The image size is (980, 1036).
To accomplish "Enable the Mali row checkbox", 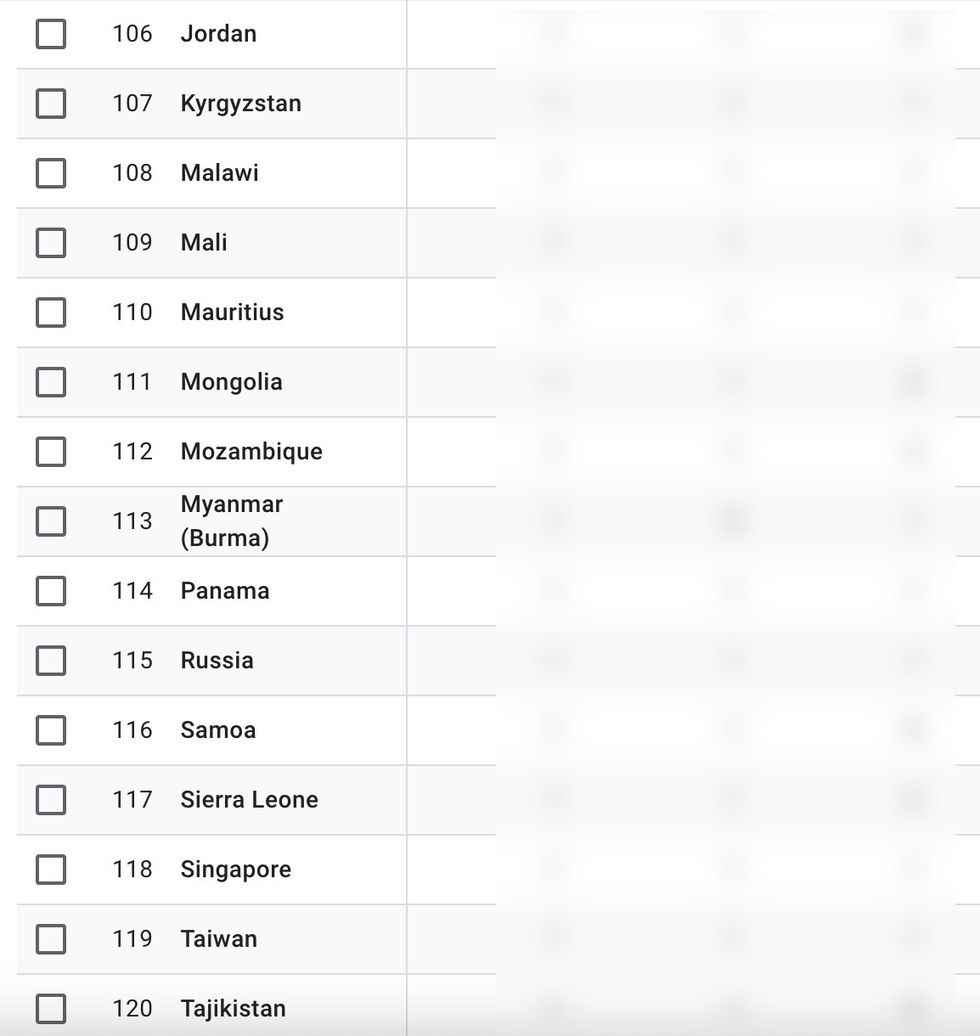I will (51, 243).
